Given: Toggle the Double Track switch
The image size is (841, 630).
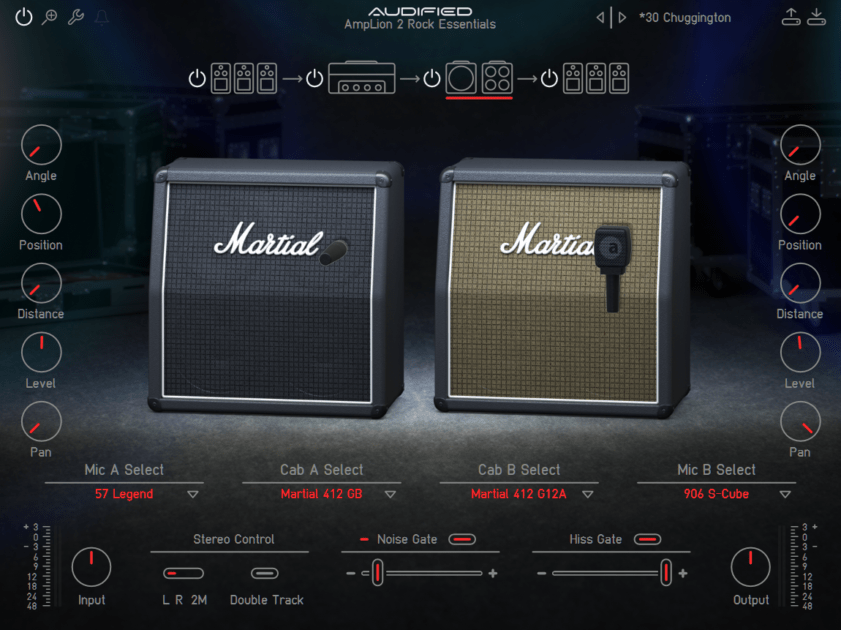Looking at the screenshot, I should click(265, 573).
